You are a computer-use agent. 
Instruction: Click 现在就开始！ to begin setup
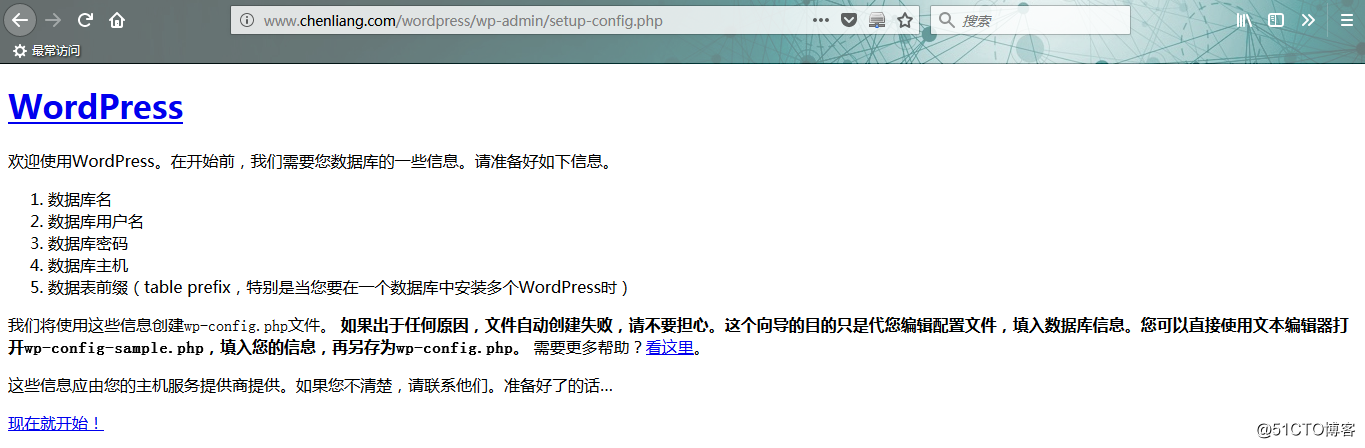(56, 424)
